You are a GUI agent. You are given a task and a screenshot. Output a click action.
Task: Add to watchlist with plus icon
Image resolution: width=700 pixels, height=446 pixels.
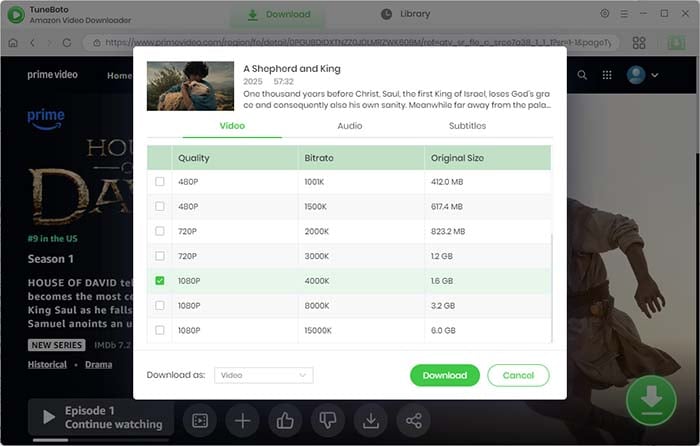pos(242,420)
